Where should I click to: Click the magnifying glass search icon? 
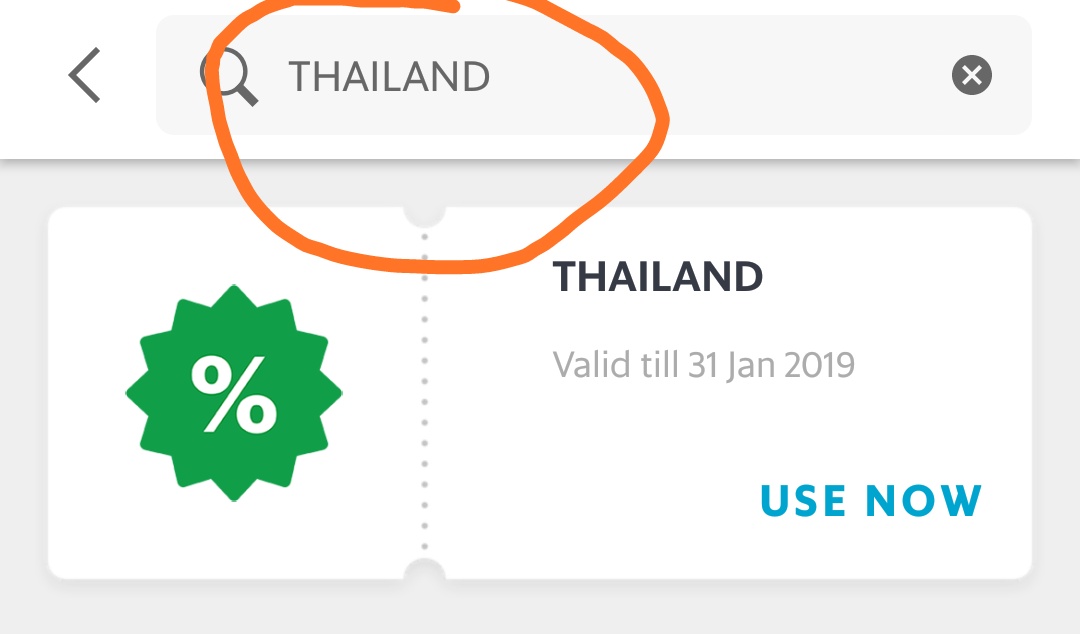[230, 78]
